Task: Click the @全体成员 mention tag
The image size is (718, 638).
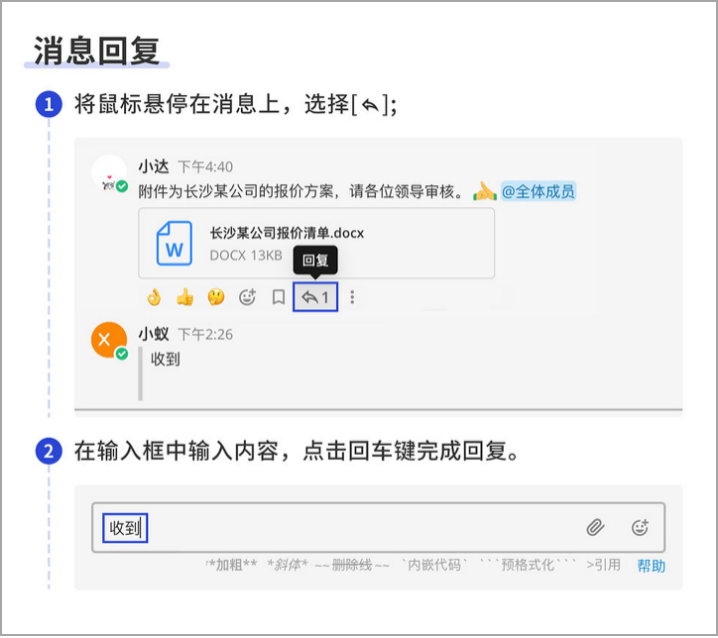Action: point(538,191)
